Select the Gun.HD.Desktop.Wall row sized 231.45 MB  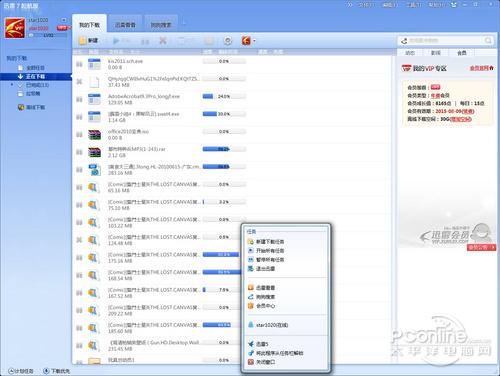pos(232,346)
